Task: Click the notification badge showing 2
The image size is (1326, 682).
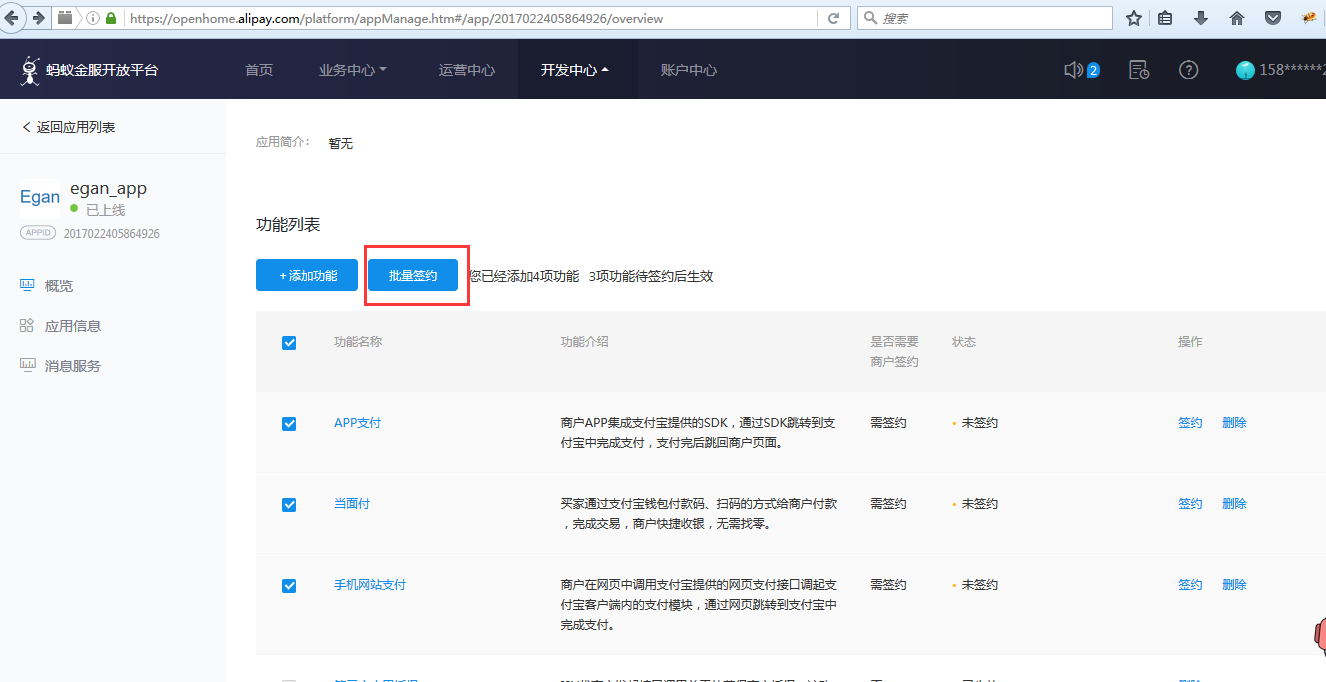Action: (x=1093, y=70)
